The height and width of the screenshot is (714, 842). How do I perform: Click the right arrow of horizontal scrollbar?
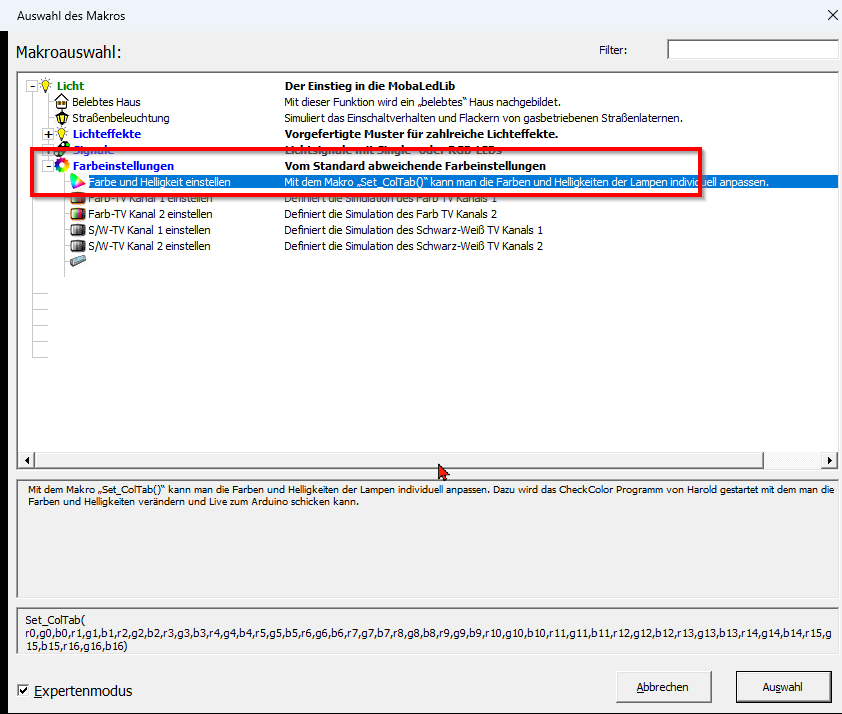click(828, 460)
